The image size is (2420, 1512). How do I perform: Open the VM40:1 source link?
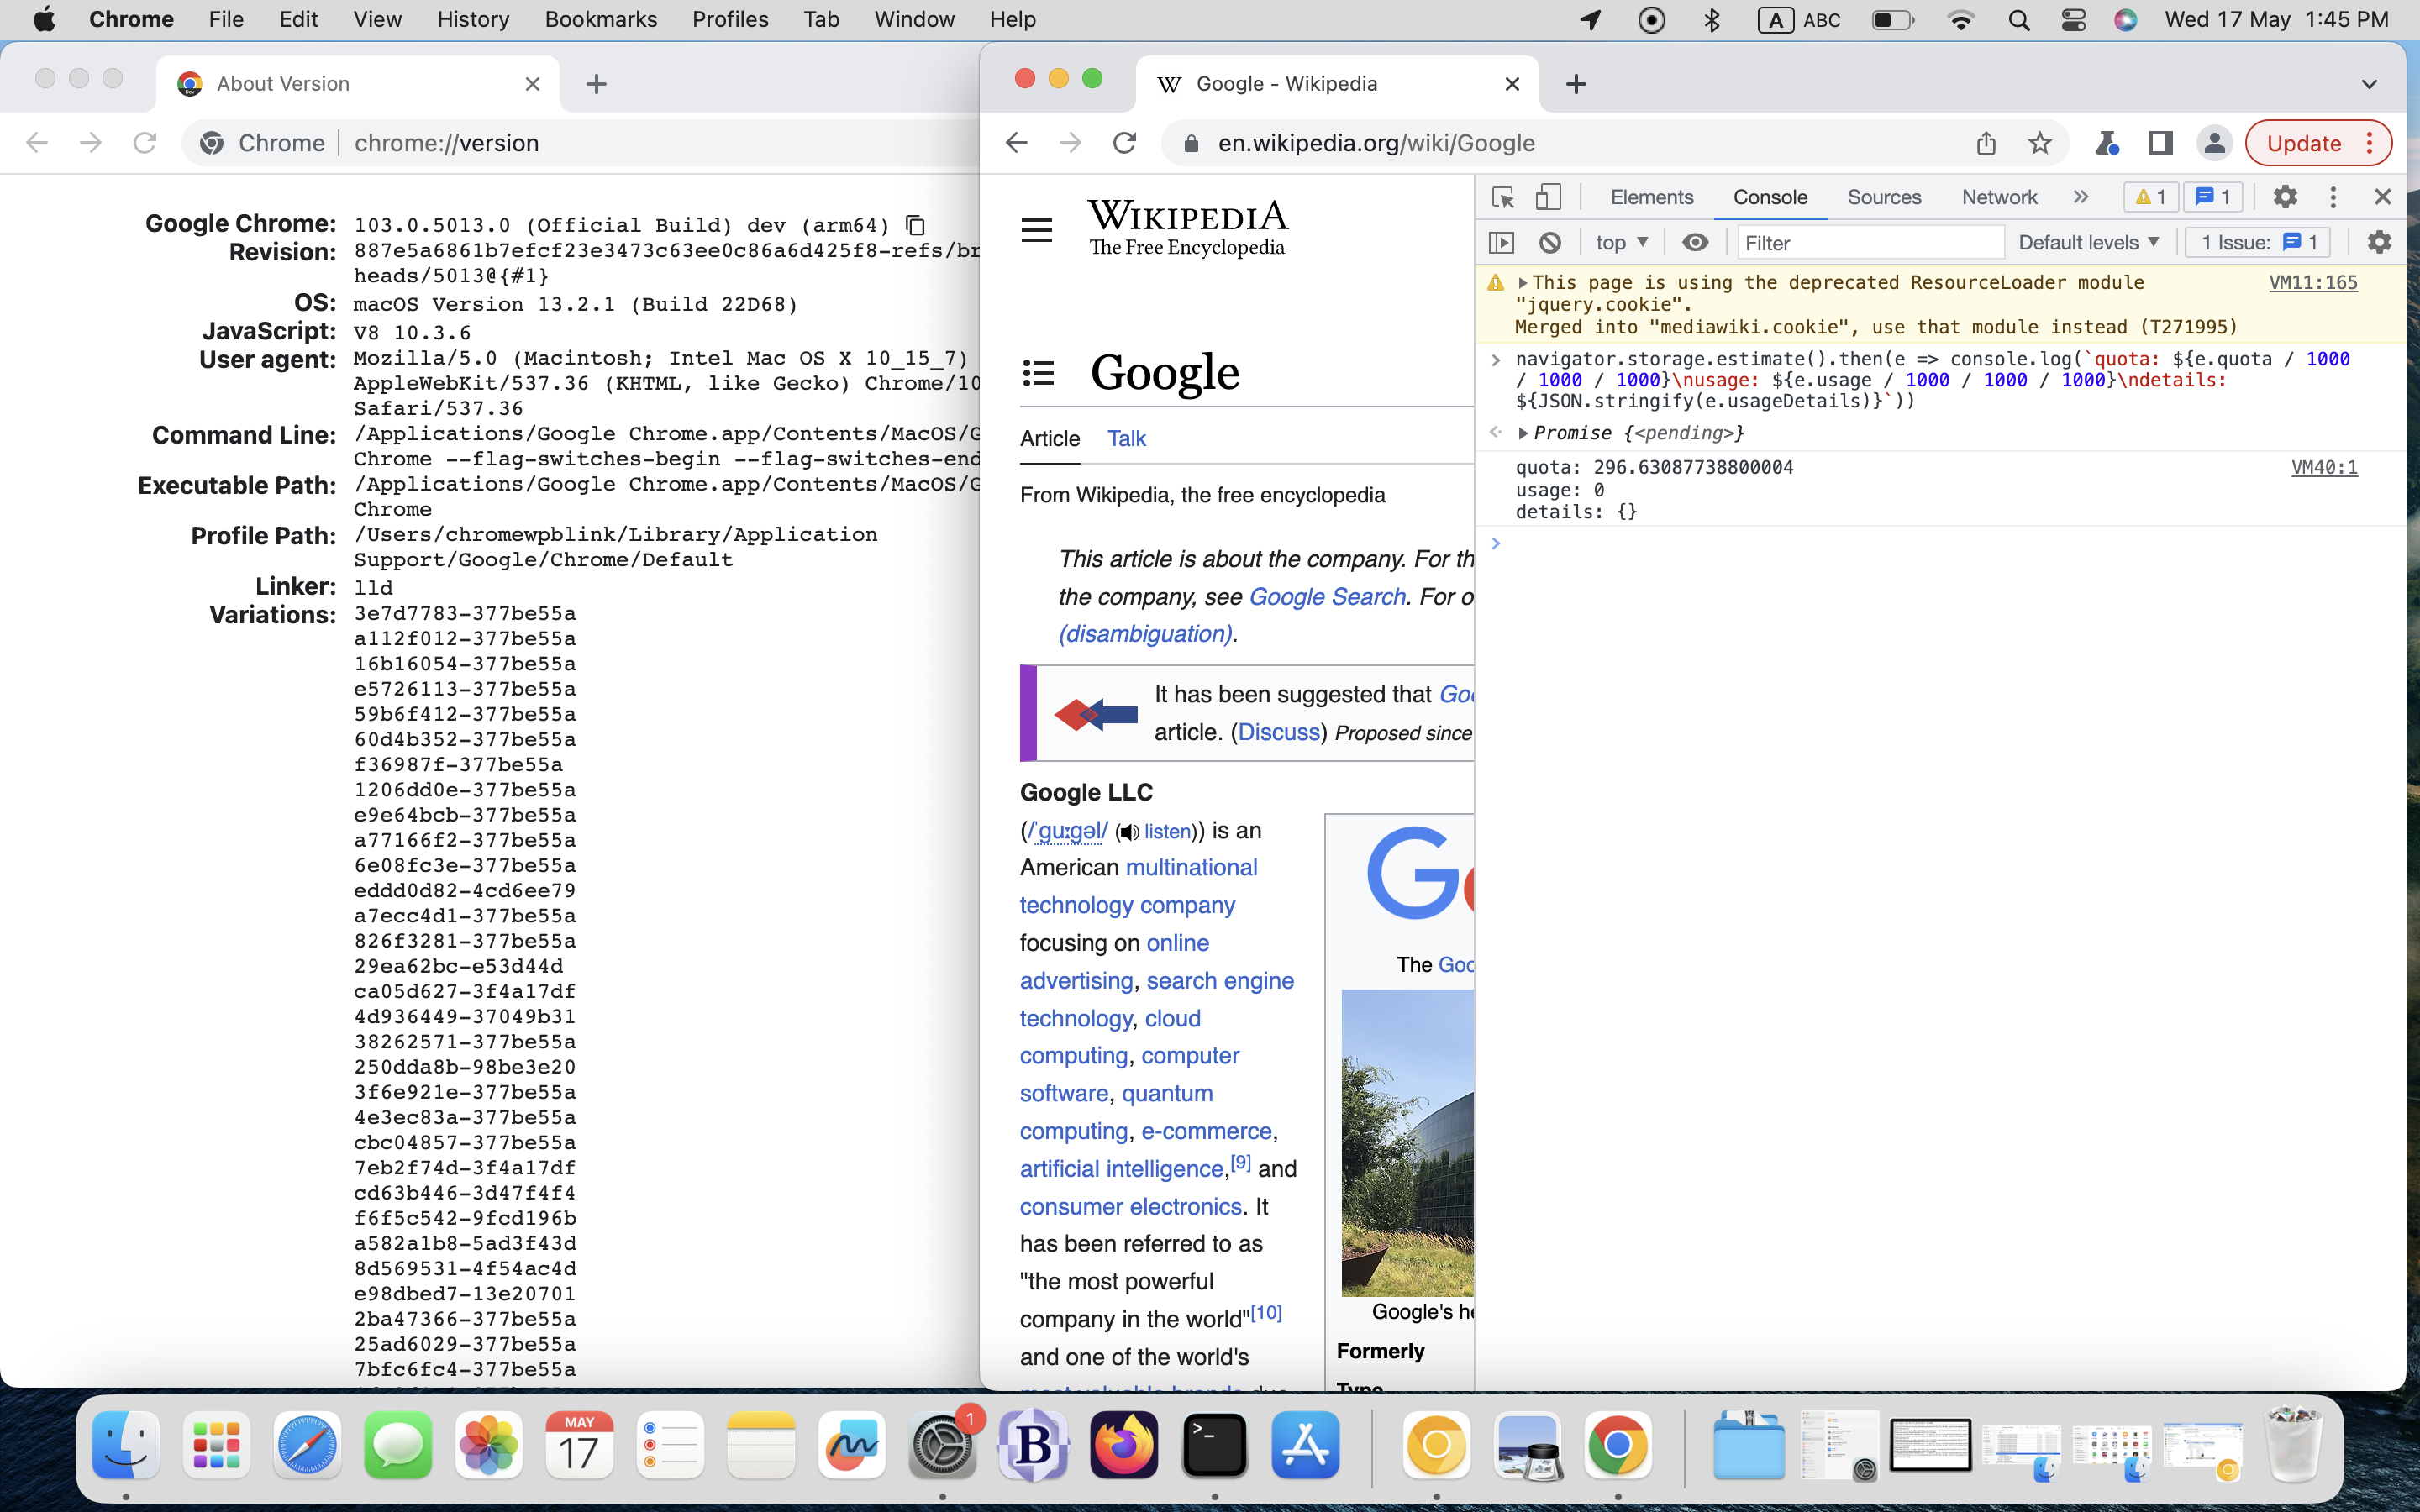[2324, 467]
